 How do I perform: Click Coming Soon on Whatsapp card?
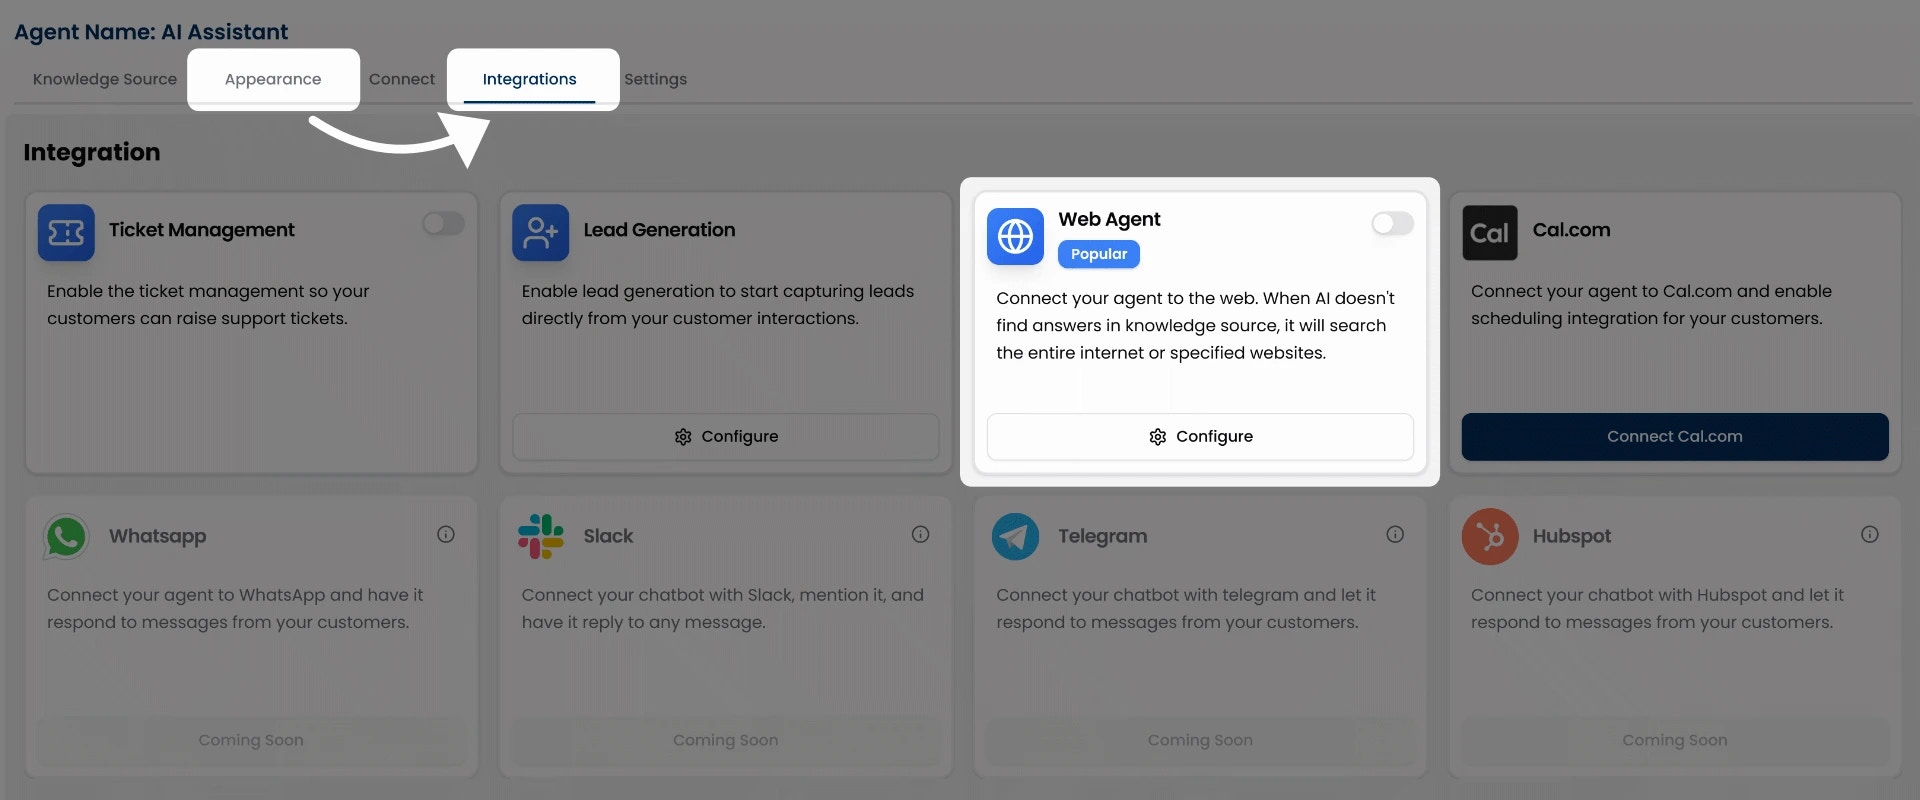coord(251,740)
